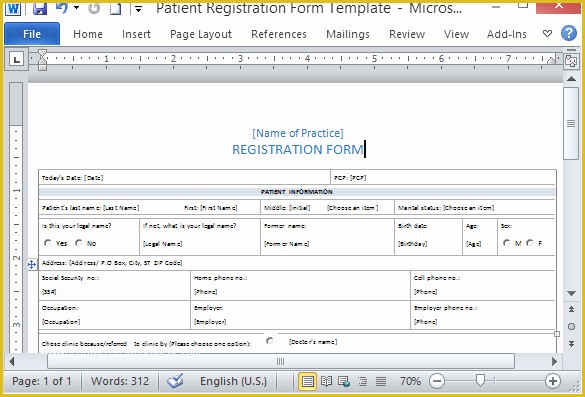Click the horizontal scrollbar left arrow

12,361
